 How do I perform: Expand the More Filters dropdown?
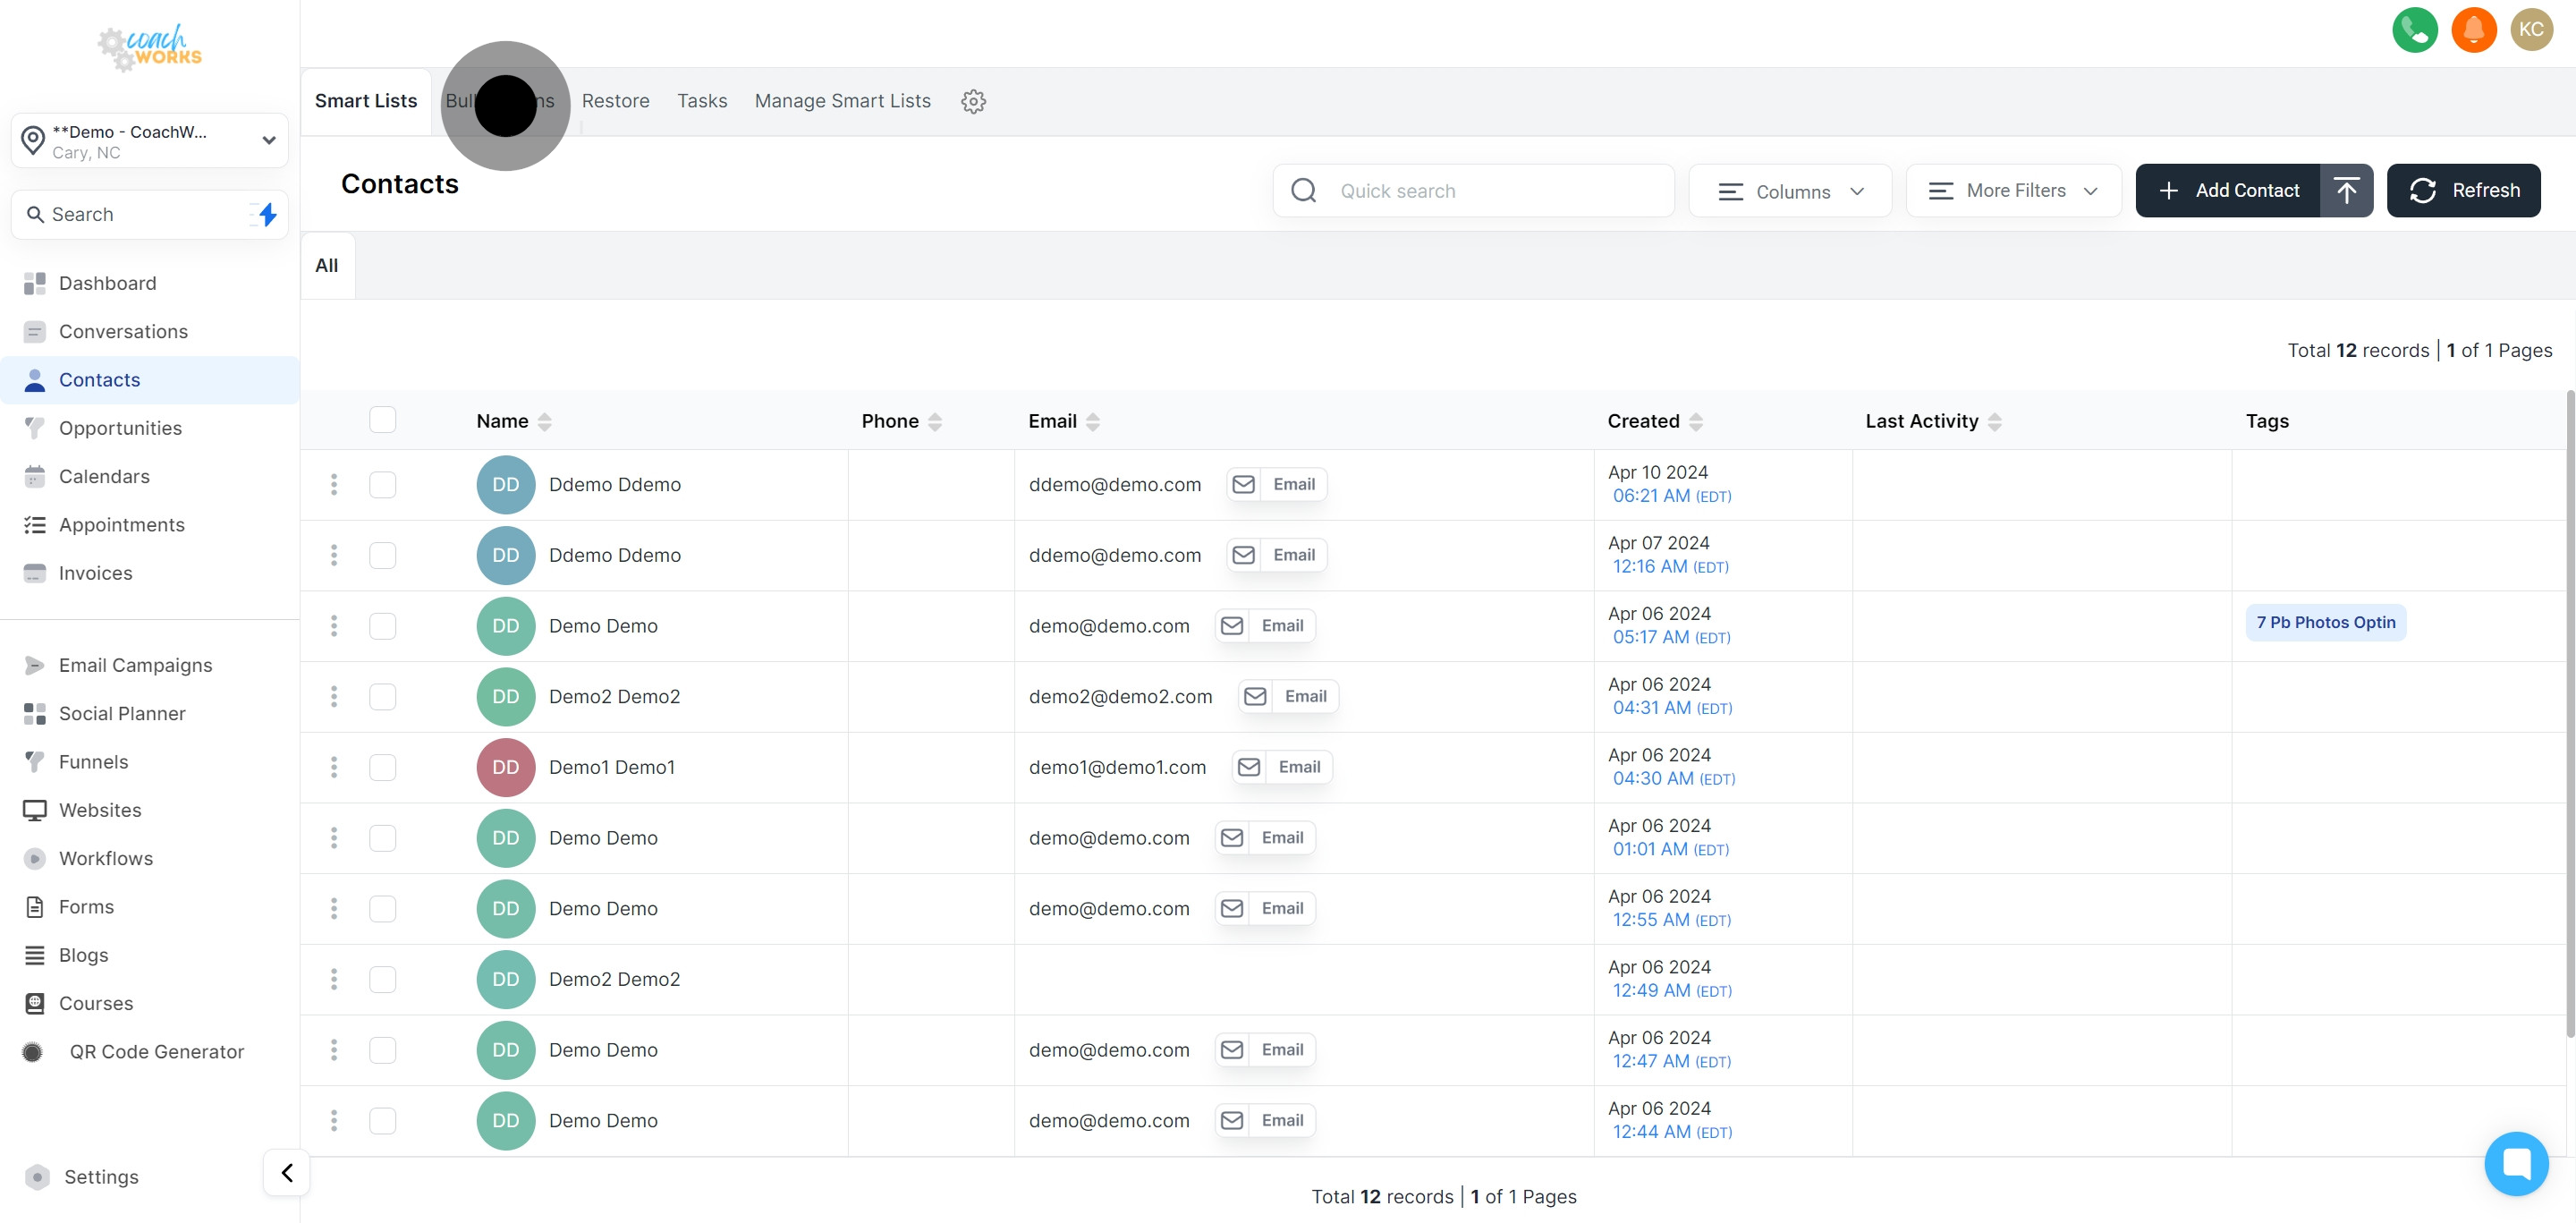coord(2013,190)
